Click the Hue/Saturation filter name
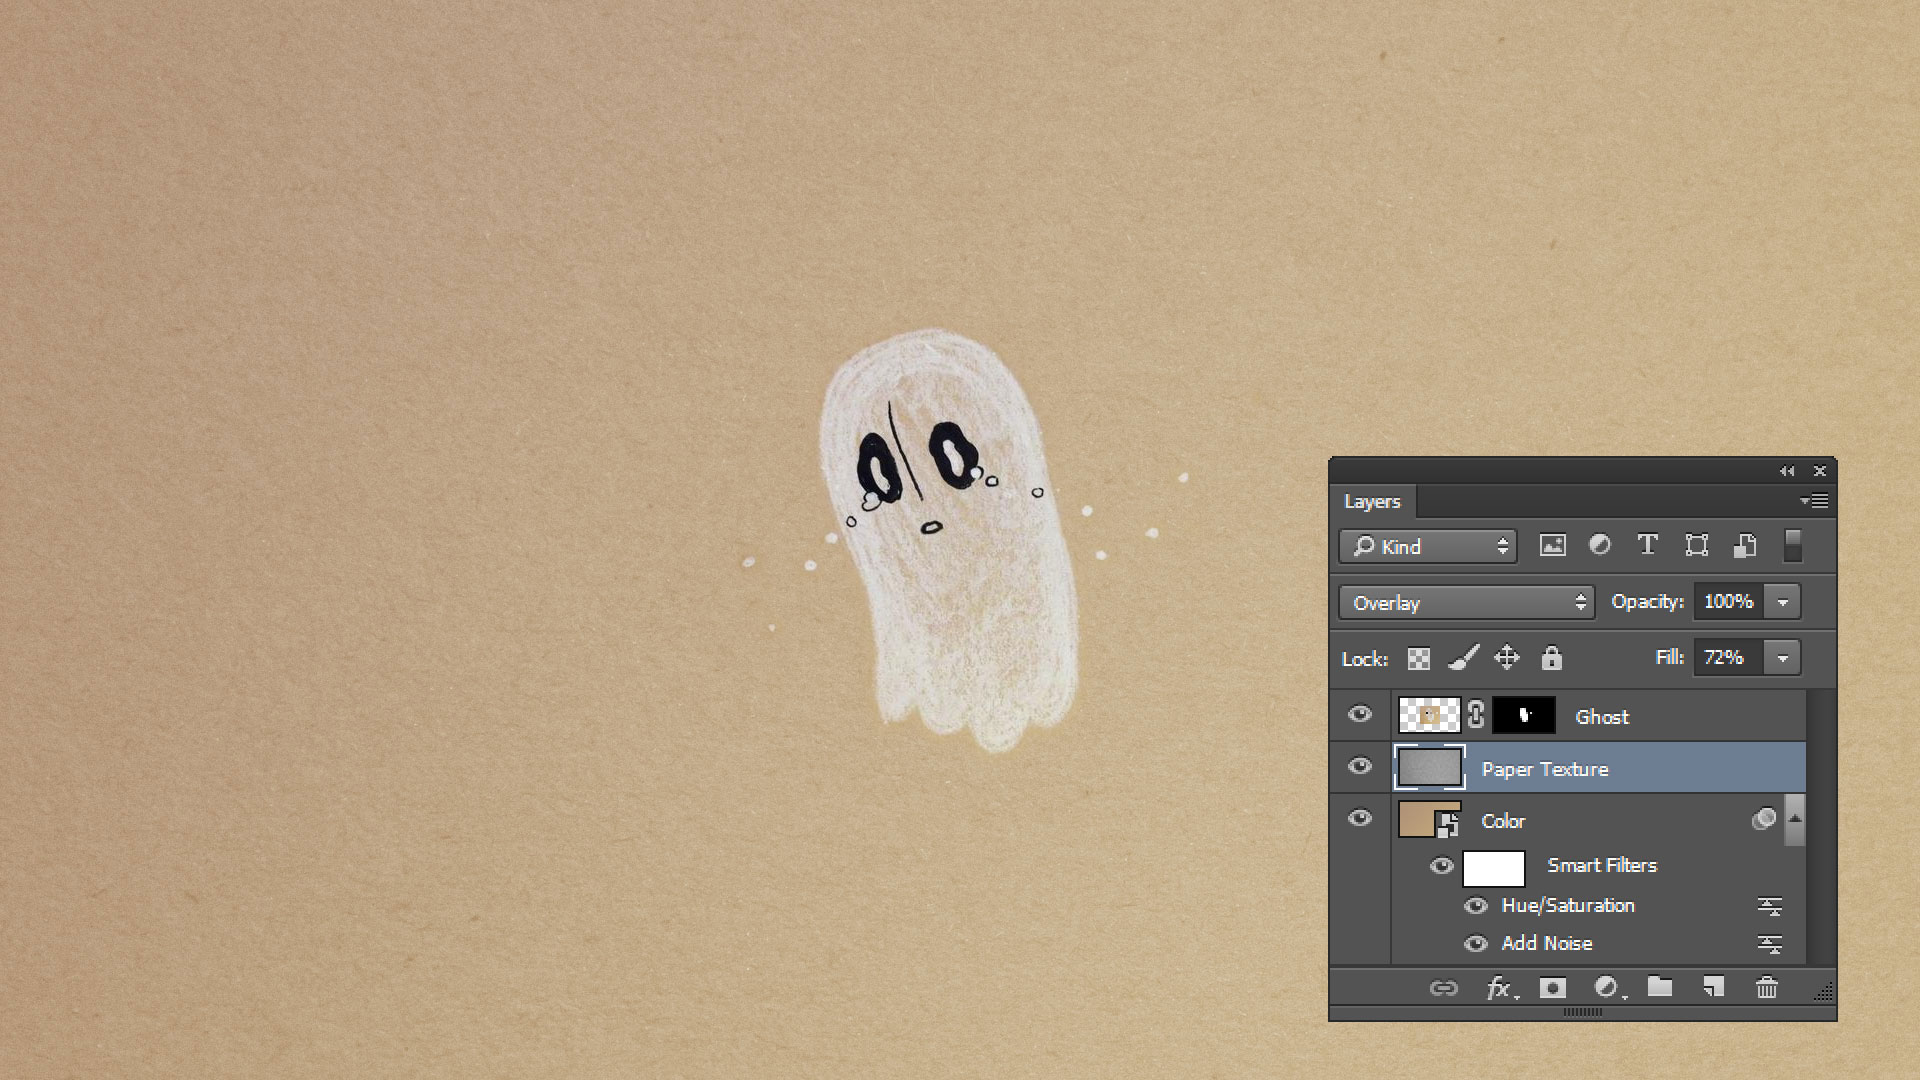The height and width of the screenshot is (1080, 1920). point(1568,905)
